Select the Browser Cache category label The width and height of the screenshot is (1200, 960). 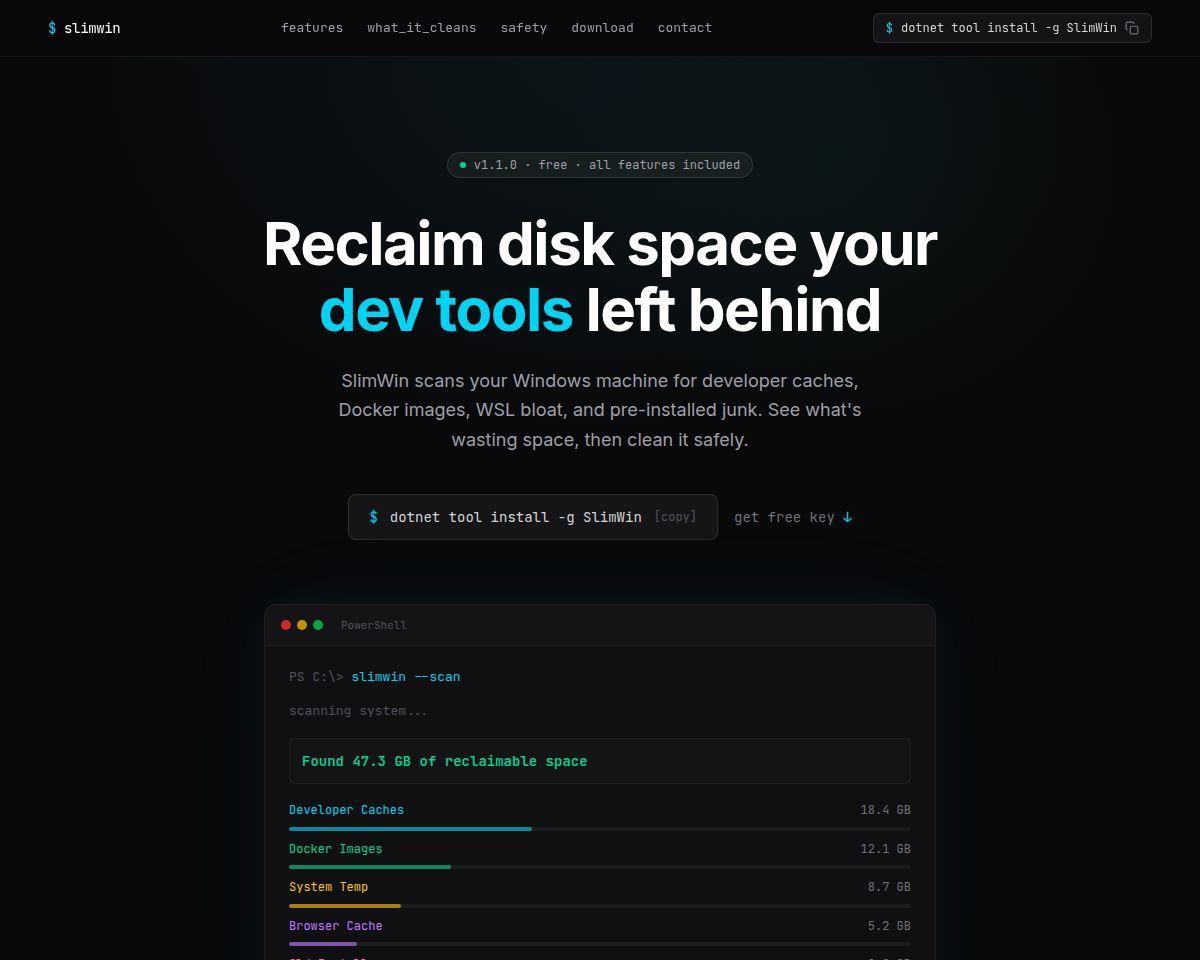coord(335,926)
